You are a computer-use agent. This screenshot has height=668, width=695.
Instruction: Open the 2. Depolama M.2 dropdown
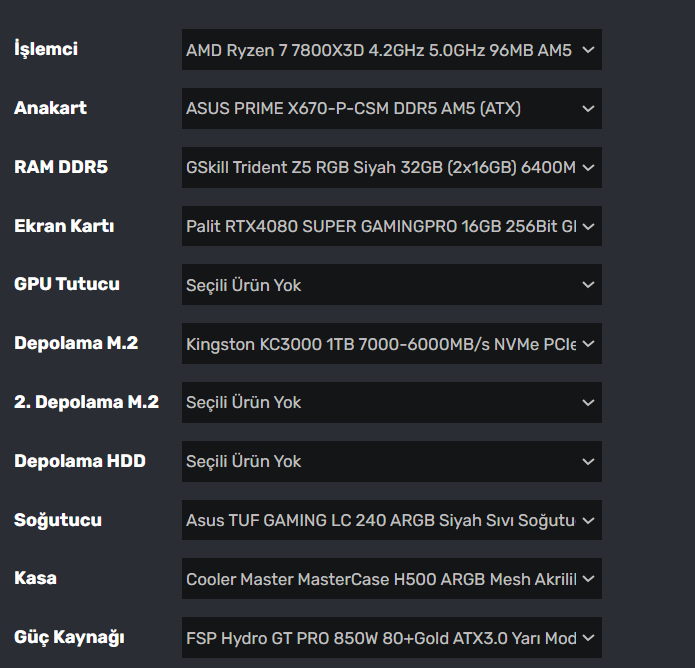point(391,402)
